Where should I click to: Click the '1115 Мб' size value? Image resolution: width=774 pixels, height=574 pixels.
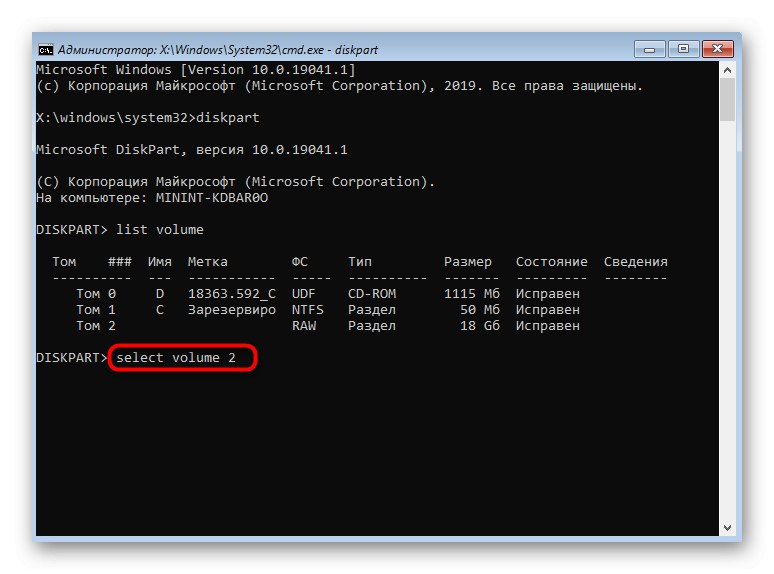click(x=472, y=294)
